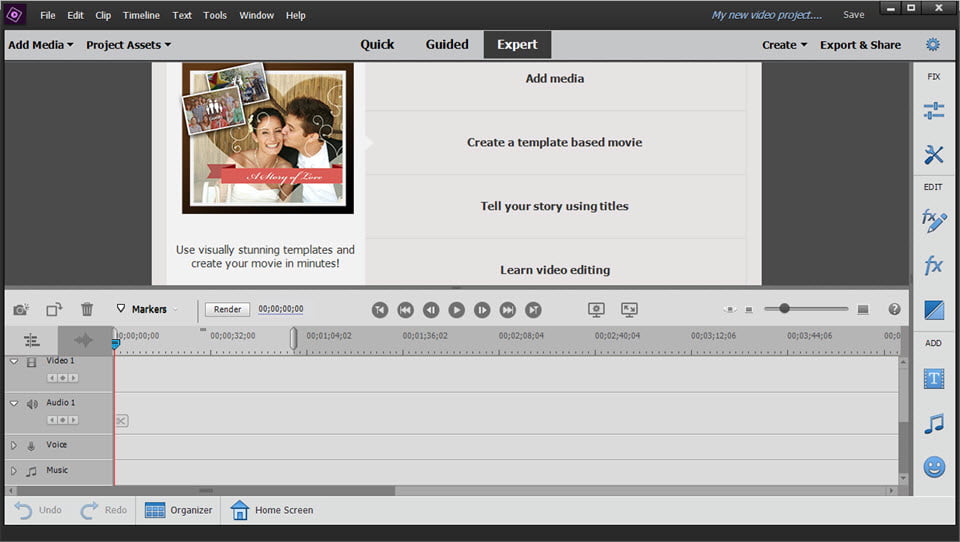Screen dimensions: 960x542
Task: Go to next edit point
Action: pos(508,310)
